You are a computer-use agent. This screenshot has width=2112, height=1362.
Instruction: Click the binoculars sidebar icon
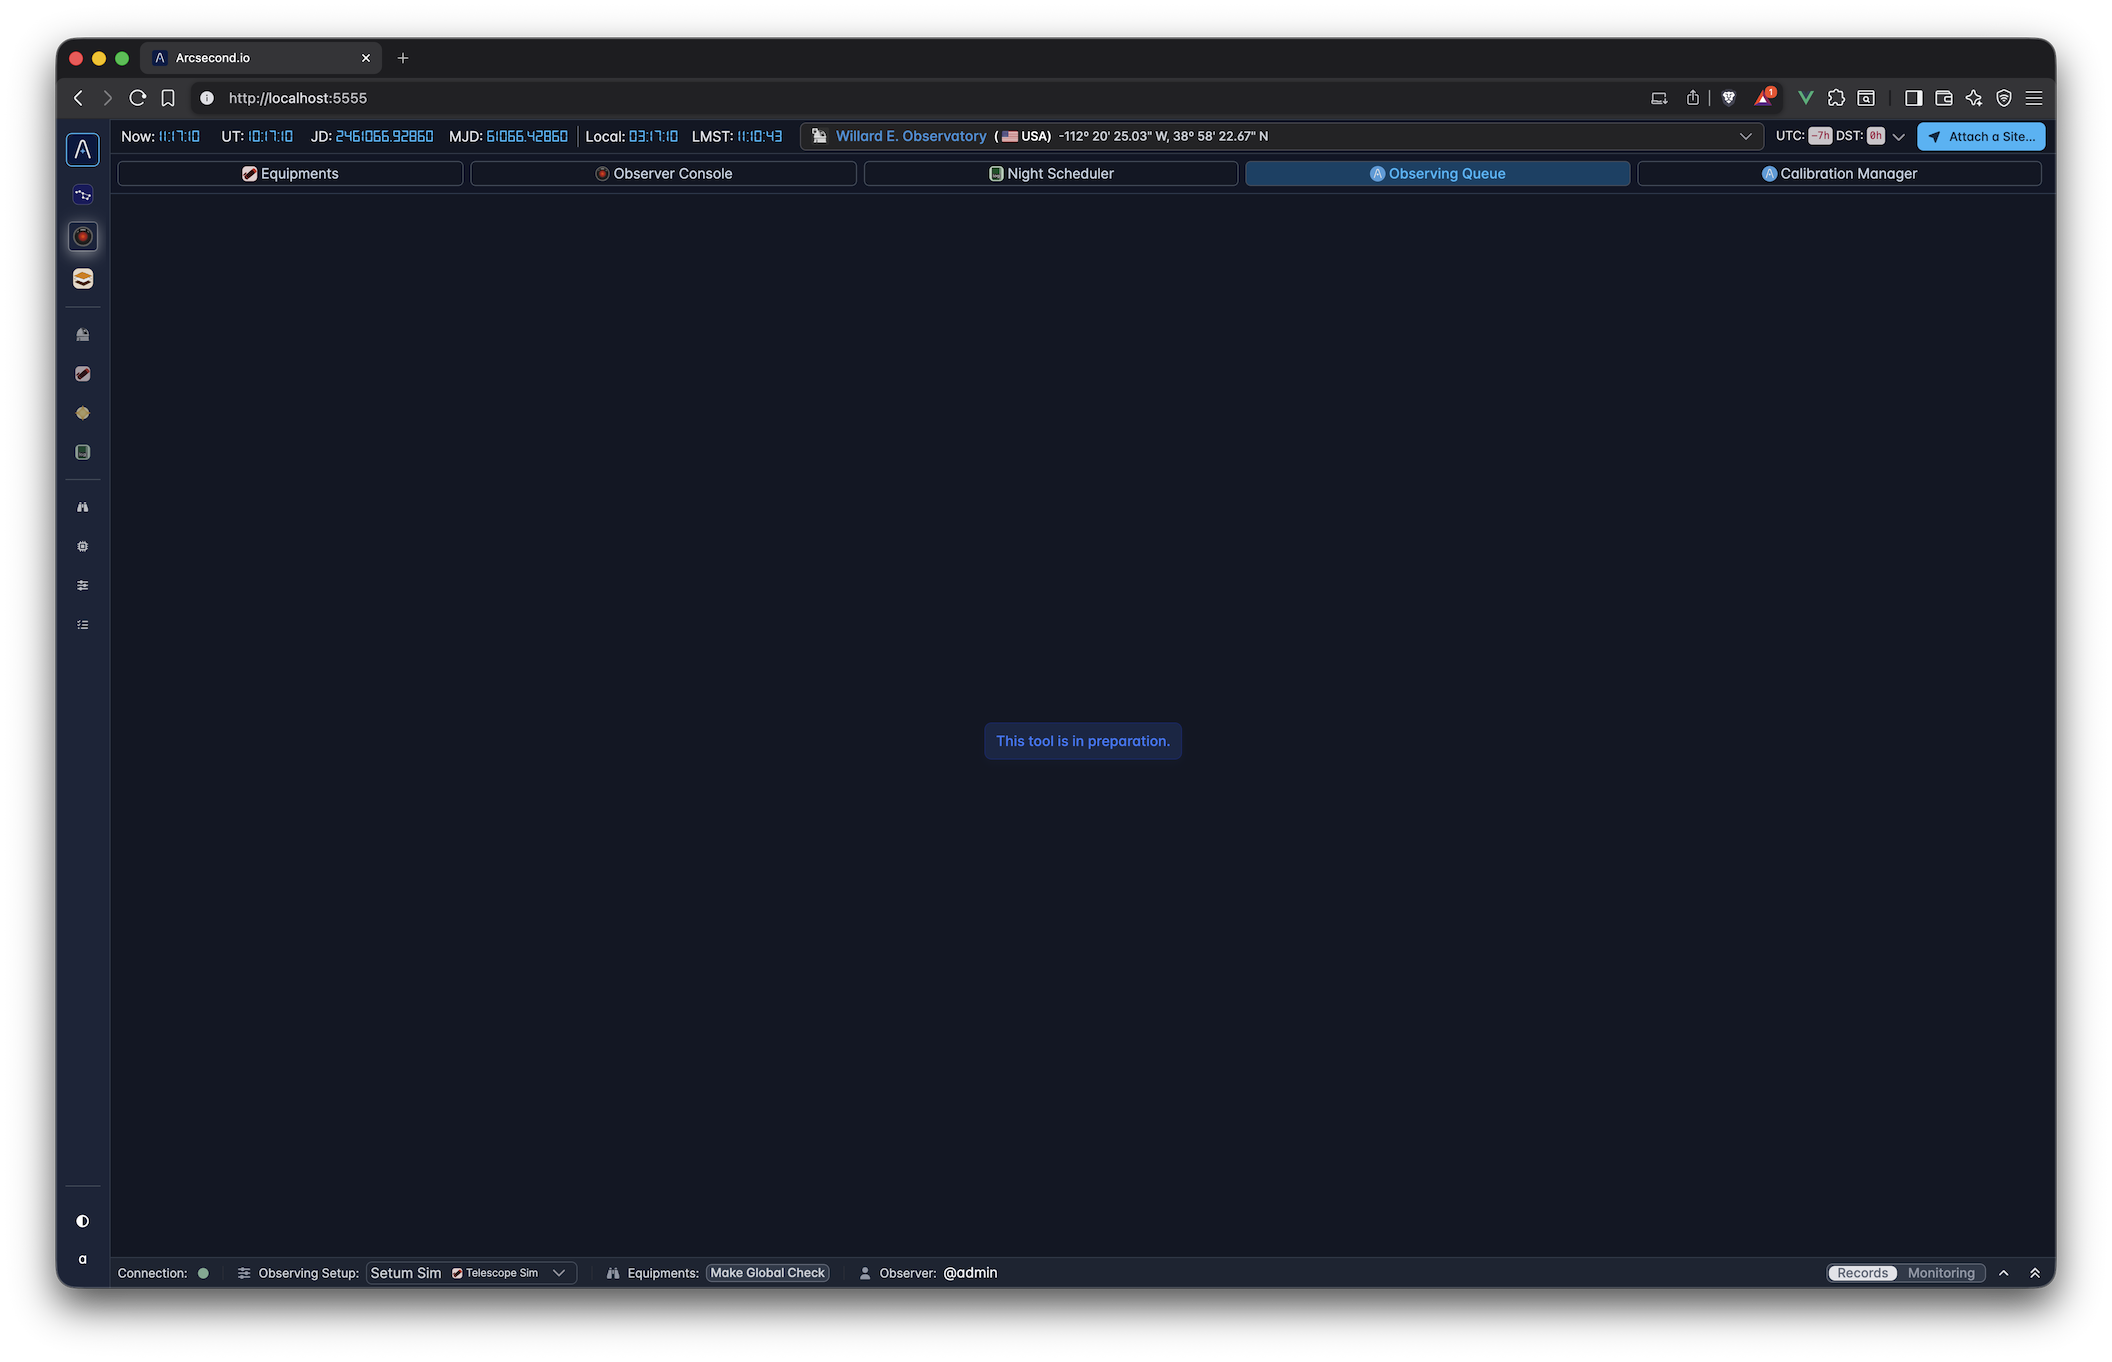(83, 507)
